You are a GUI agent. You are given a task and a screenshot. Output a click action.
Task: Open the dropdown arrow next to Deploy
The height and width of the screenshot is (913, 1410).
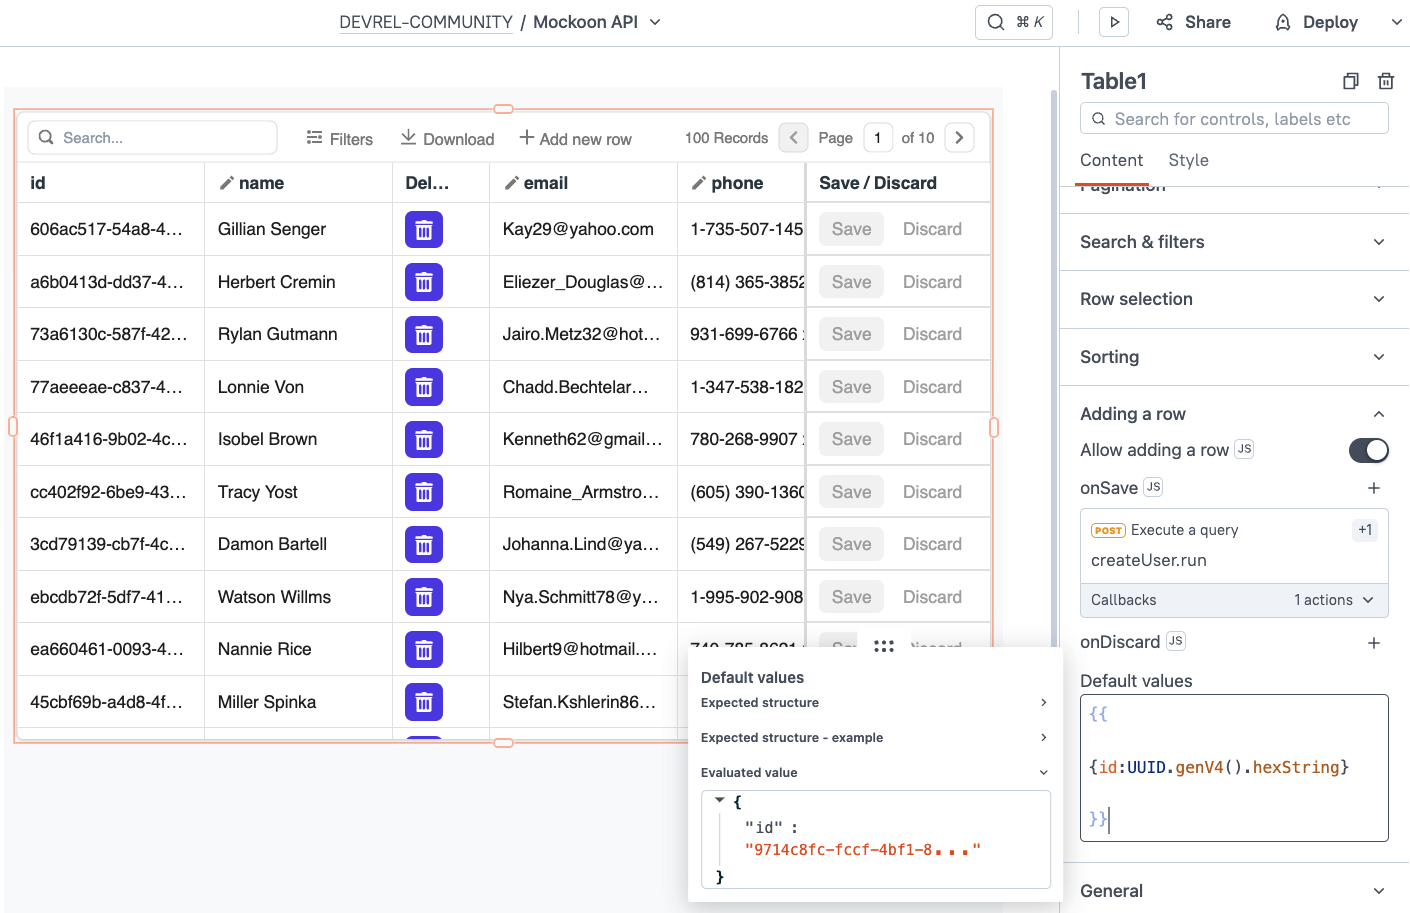click(x=1396, y=22)
